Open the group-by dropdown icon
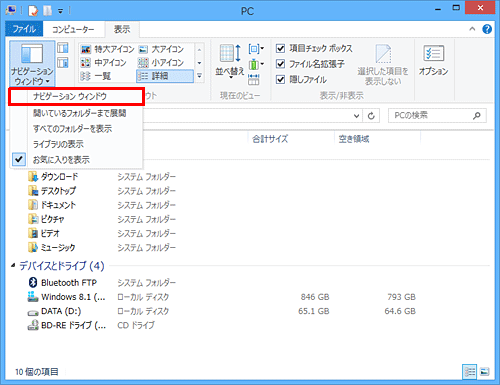 256,49
